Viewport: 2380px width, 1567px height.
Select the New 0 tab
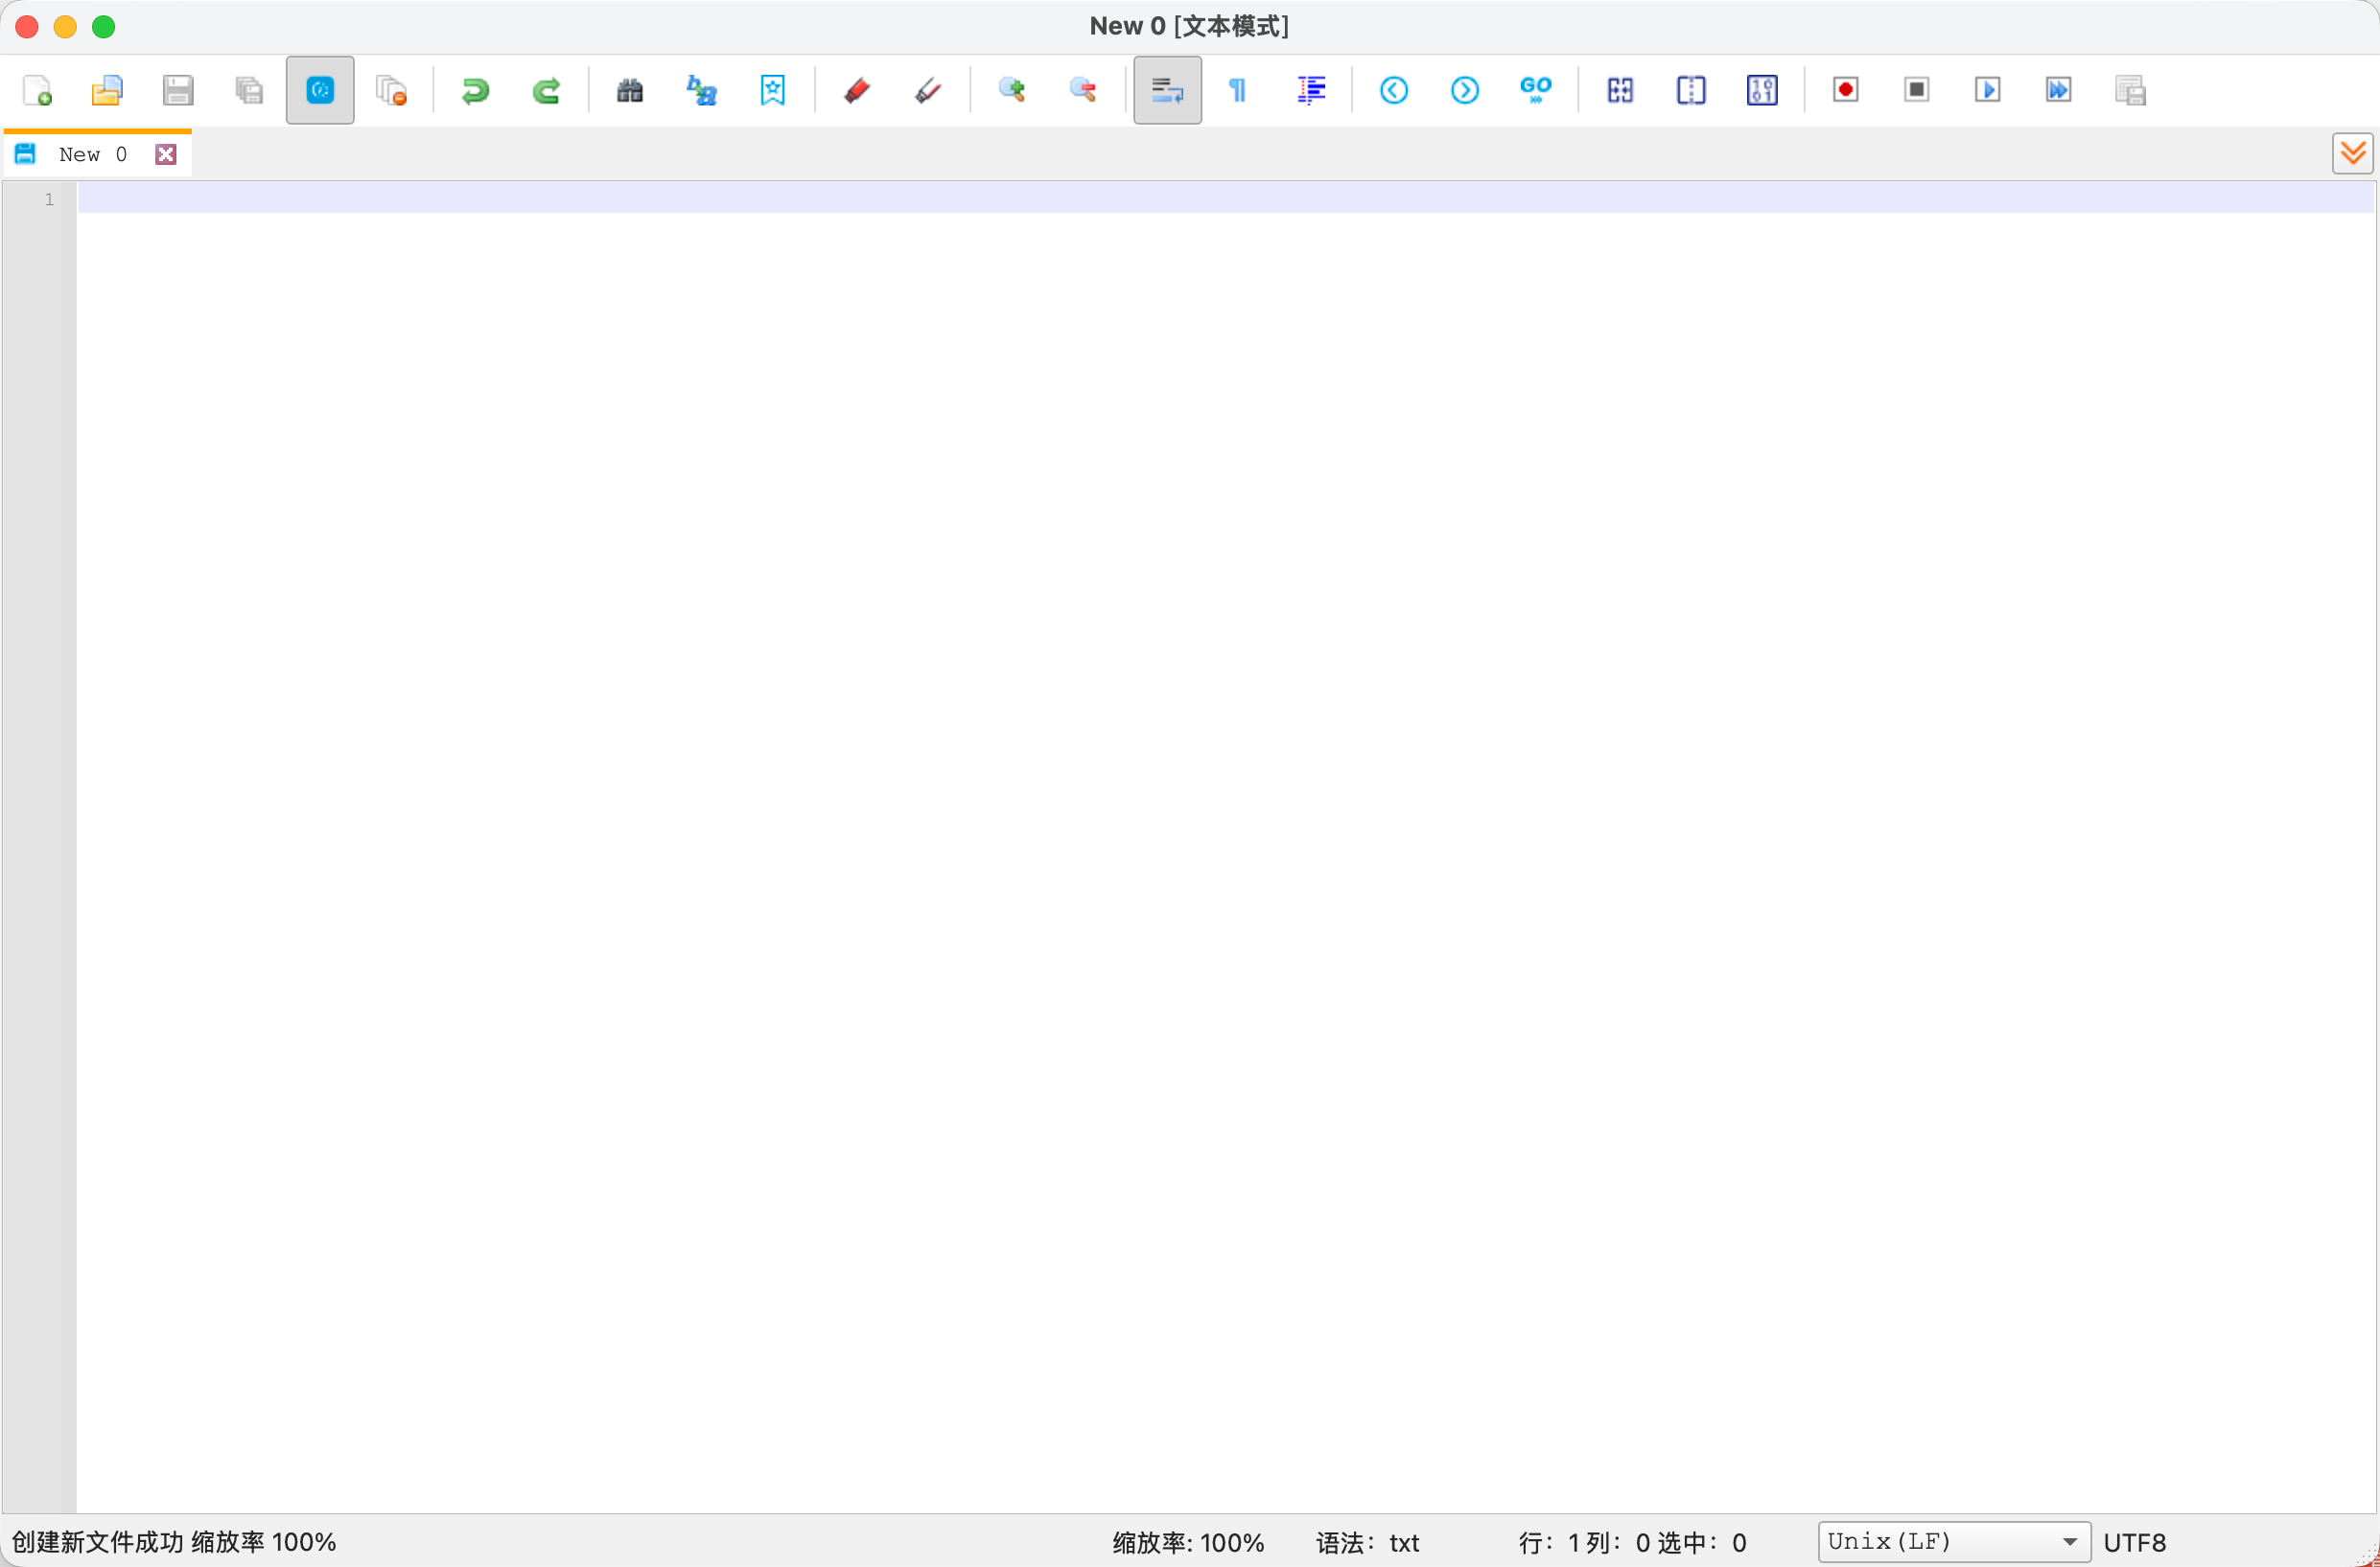(x=92, y=154)
